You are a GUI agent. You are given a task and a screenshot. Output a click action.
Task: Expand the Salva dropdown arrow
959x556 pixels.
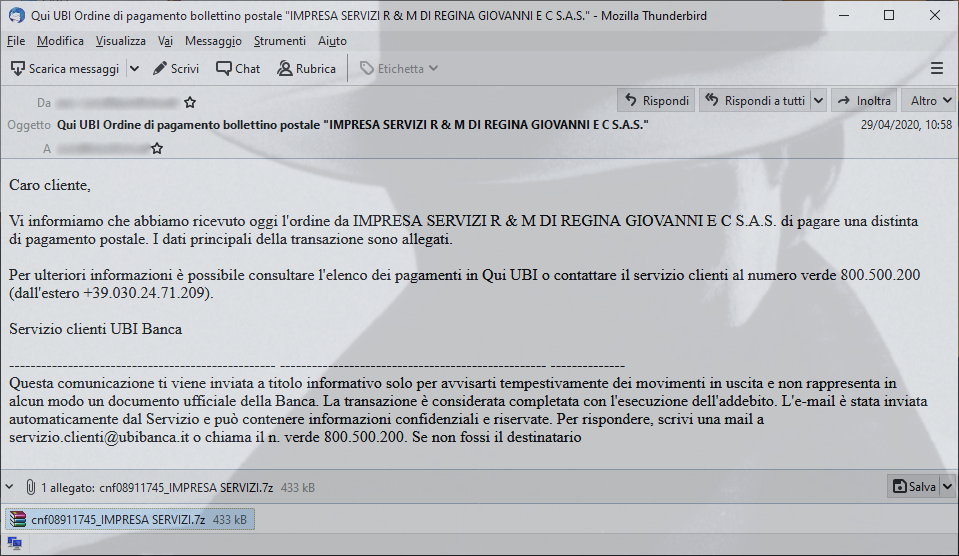tap(947, 486)
